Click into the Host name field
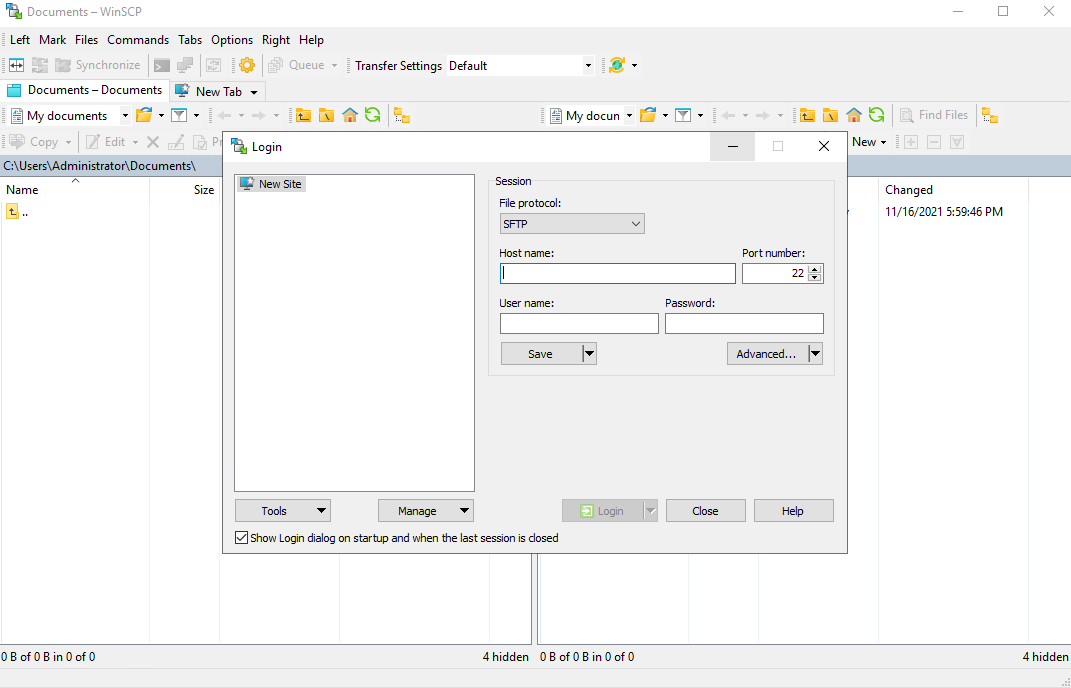Viewport: 1071px width, 688px height. pos(617,274)
